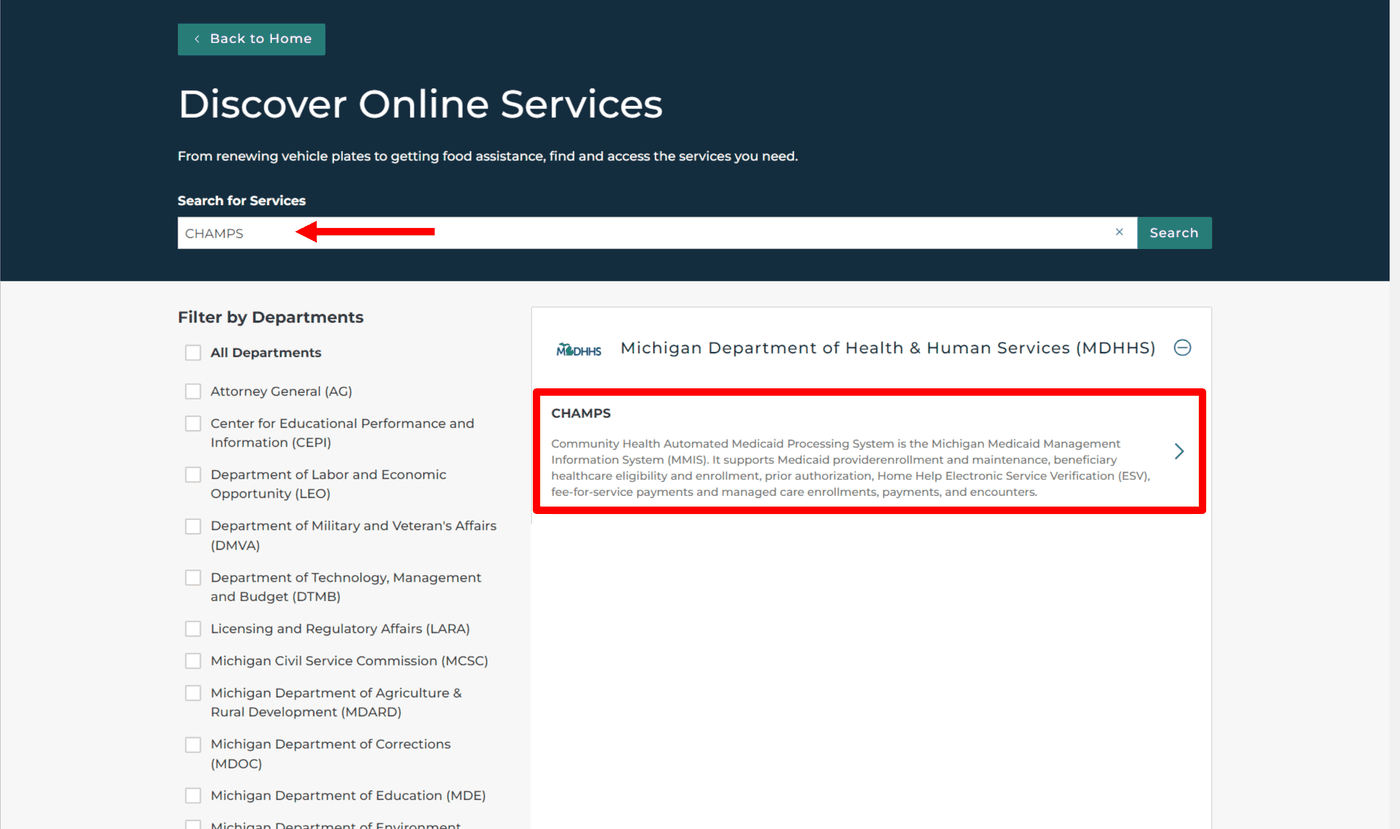
Task: Check the Michigan Department of Corrections (MDOC) checkbox
Action: 193,745
